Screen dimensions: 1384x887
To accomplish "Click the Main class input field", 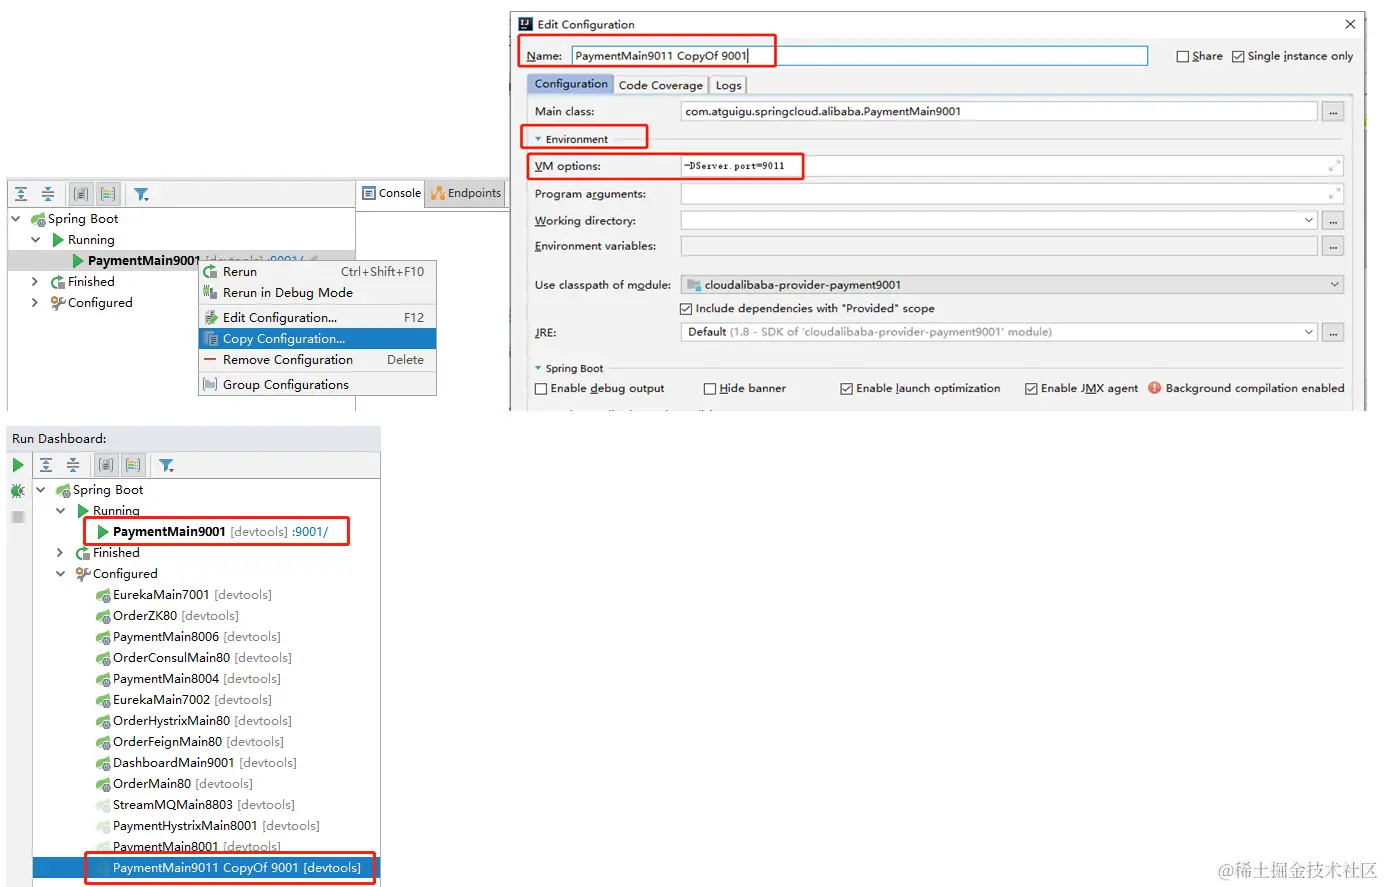I will coord(999,112).
